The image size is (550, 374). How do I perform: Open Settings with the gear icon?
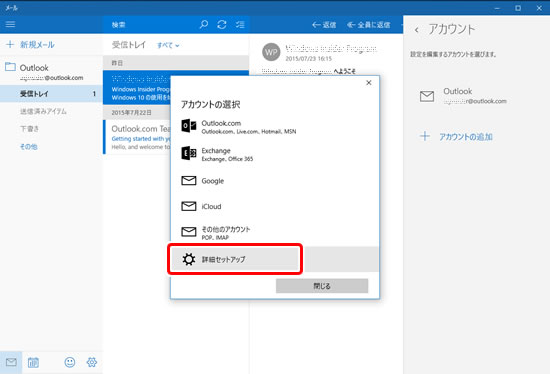(x=92, y=362)
